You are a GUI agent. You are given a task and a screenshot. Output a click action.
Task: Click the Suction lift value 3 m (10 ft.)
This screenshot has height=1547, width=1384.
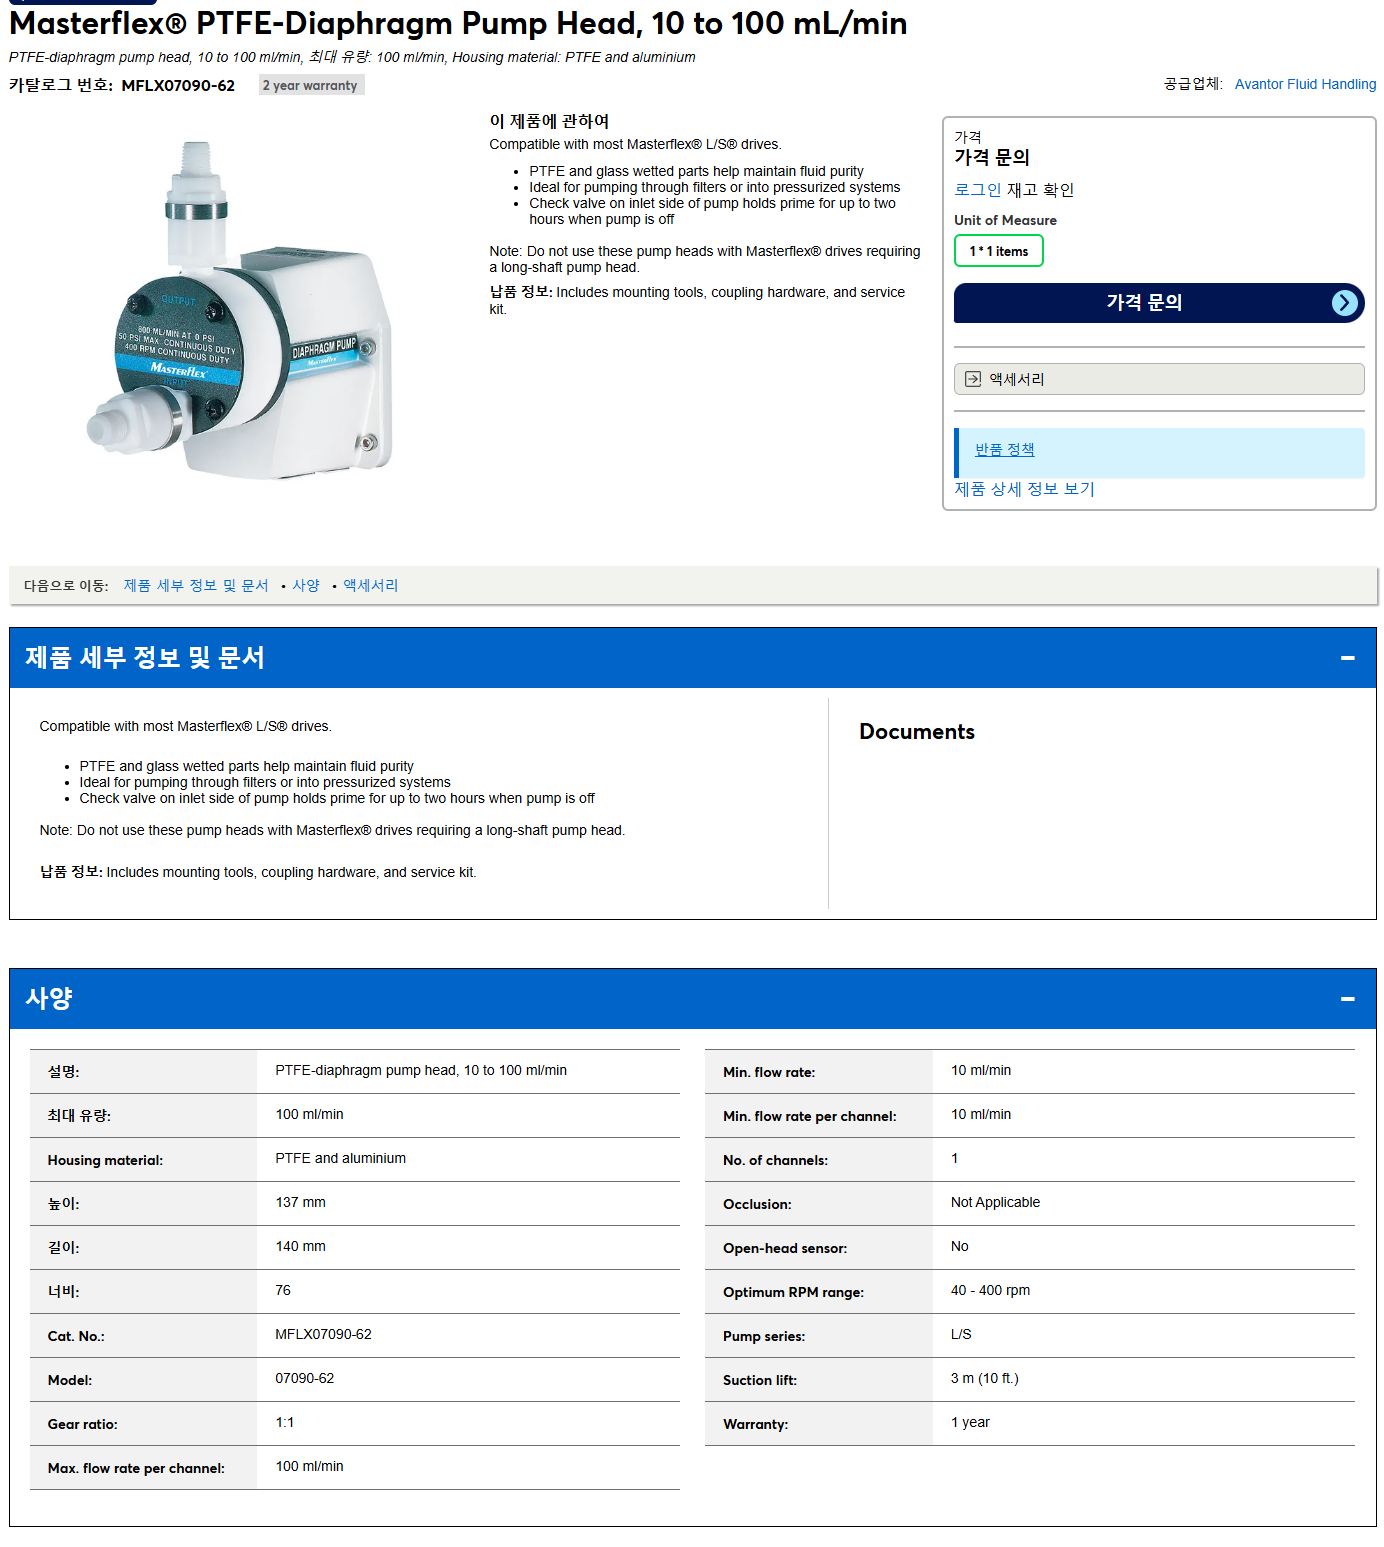(985, 1379)
